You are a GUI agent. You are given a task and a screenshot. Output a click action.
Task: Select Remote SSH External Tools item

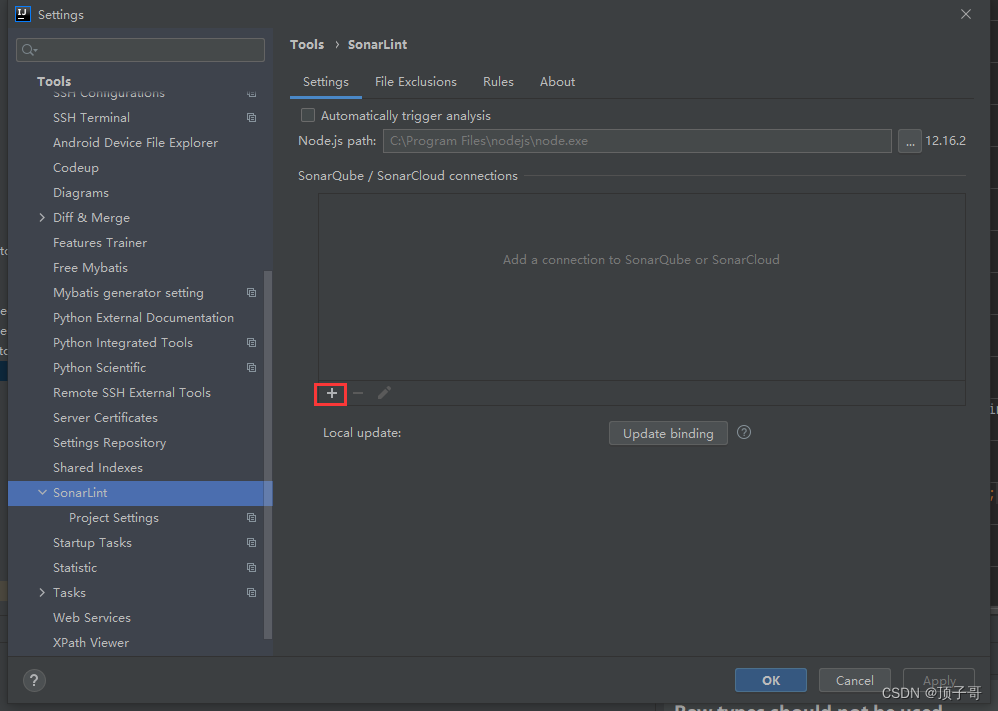(132, 393)
